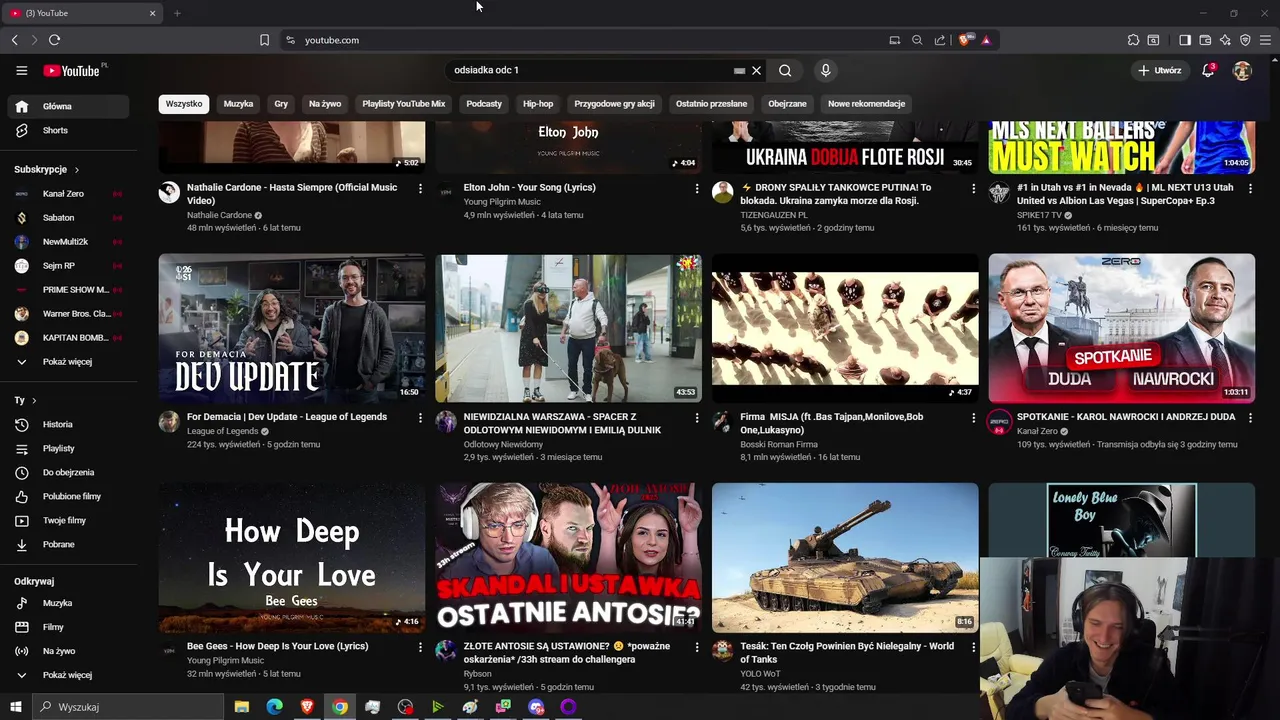This screenshot has width=1280, height=720.
Task: Open Microsoft Edge from taskbar
Action: (274, 707)
